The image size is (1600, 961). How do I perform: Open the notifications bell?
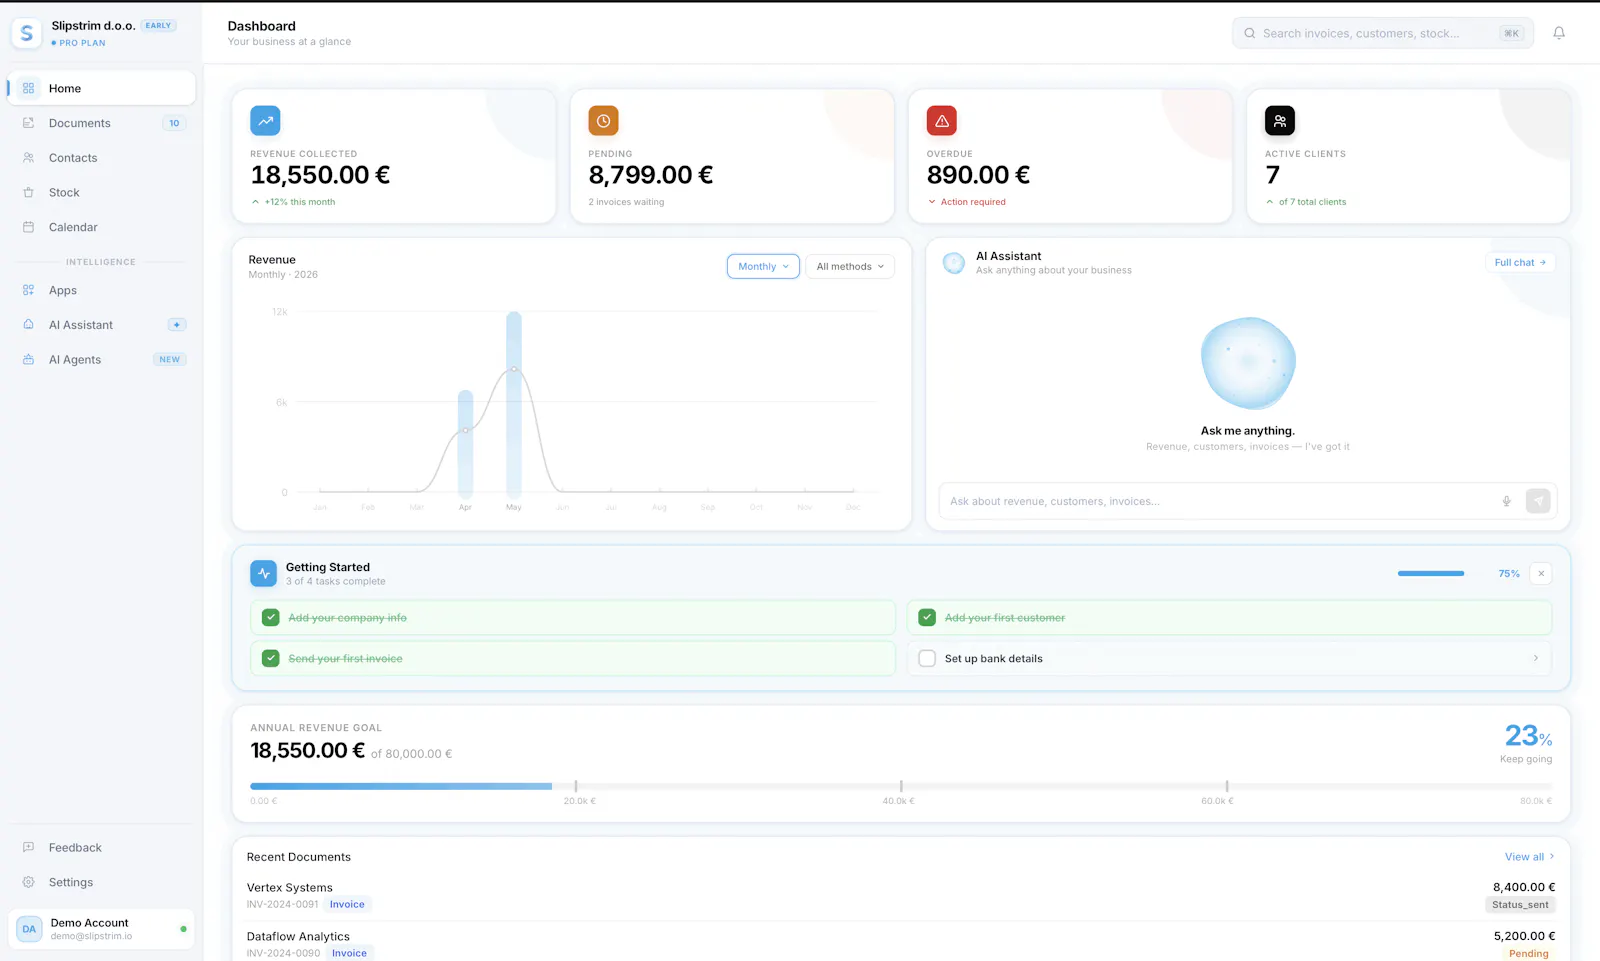[1558, 33]
